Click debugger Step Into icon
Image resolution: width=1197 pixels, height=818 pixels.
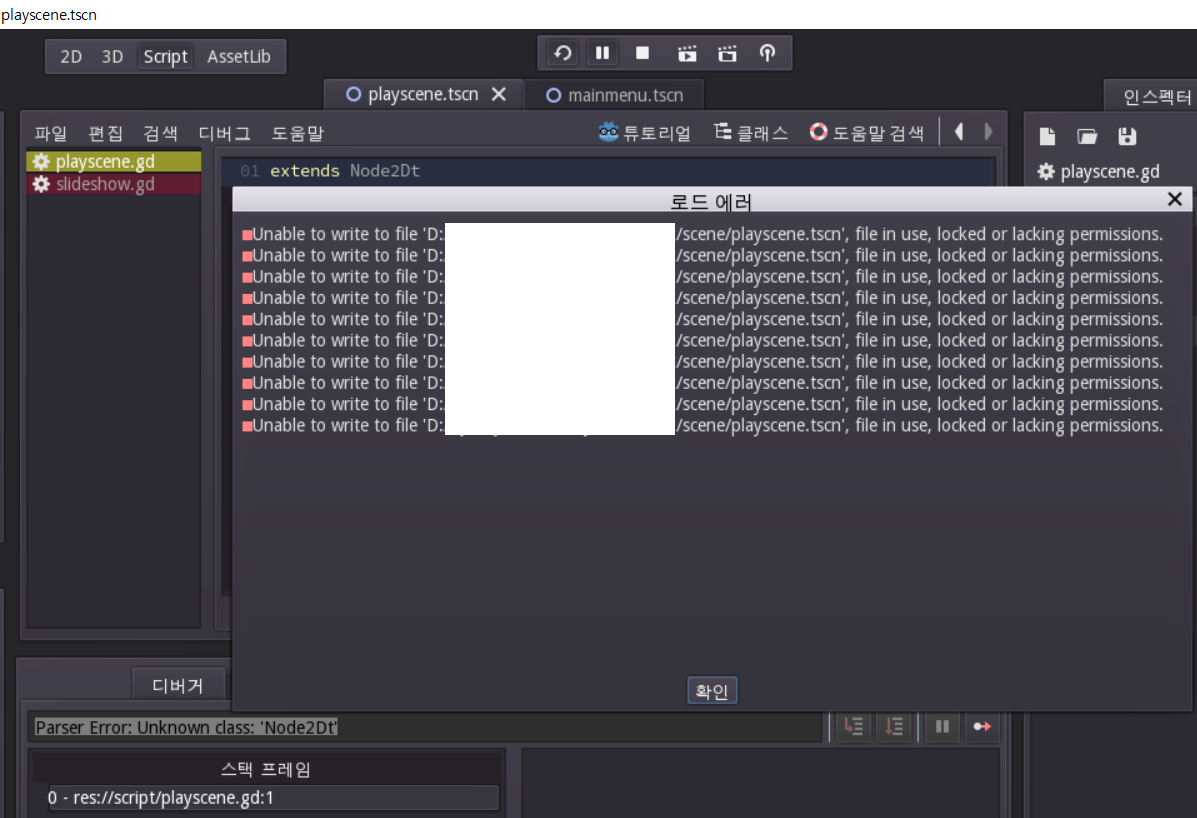point(853,726)
